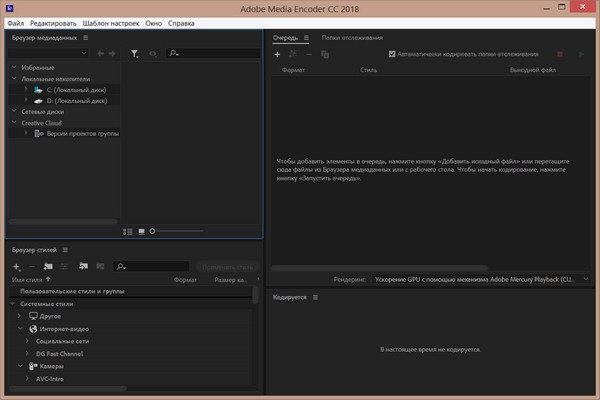This screenshot has width=600, height=400.
Task: Switch media browser to thumbnail view icon
Action: tap(141, 231)
